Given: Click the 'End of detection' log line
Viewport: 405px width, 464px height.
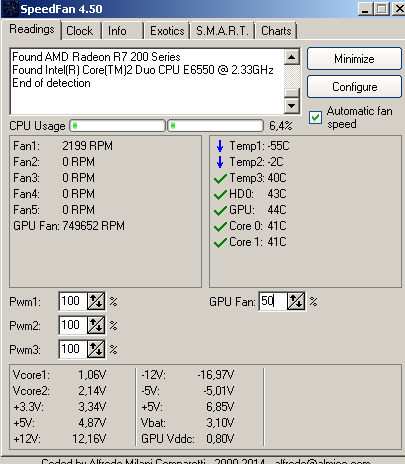Looking at the screenshot, I should point(51,83).
